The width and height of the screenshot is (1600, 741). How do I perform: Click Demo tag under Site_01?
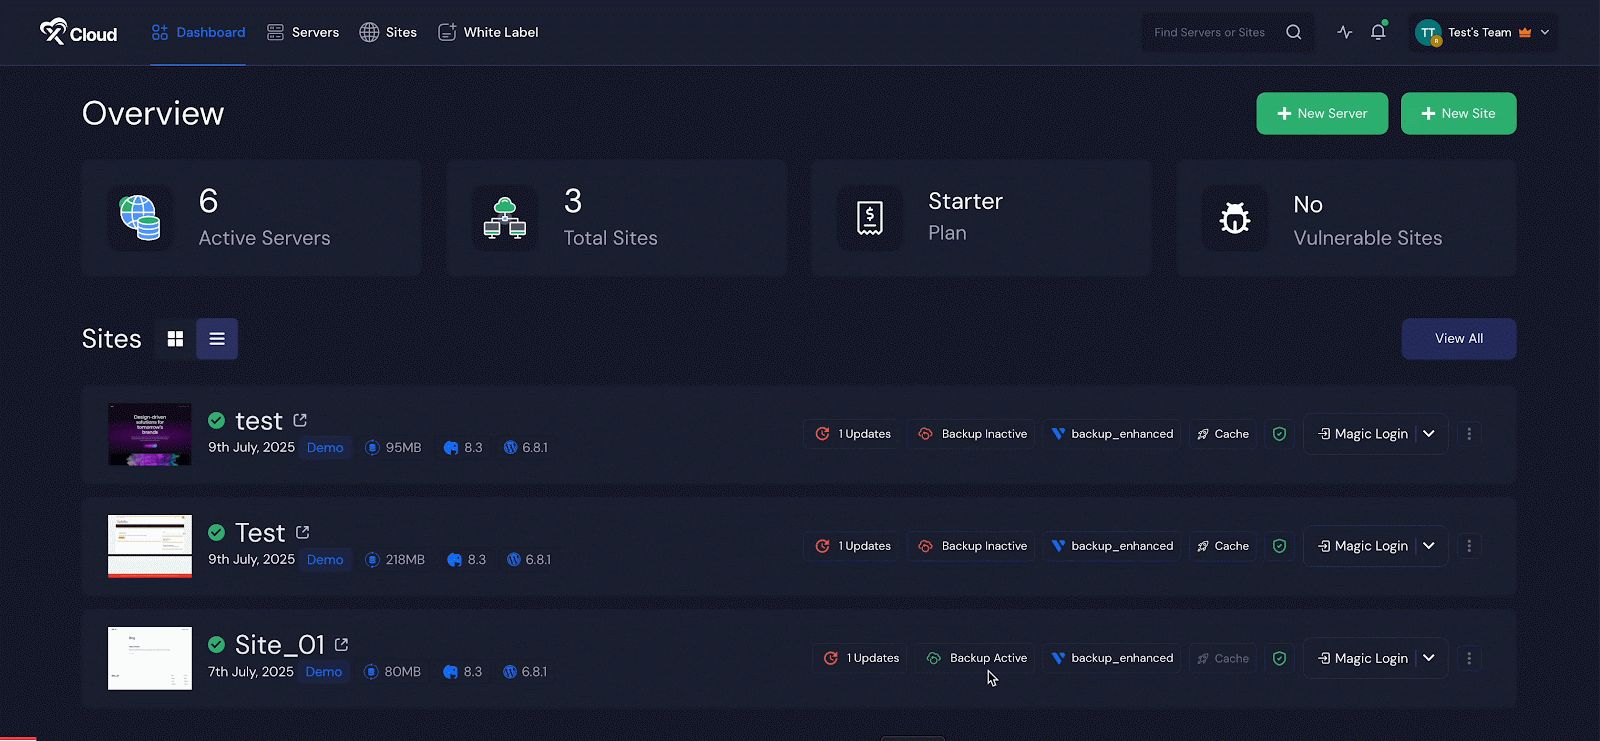(324, 672)
